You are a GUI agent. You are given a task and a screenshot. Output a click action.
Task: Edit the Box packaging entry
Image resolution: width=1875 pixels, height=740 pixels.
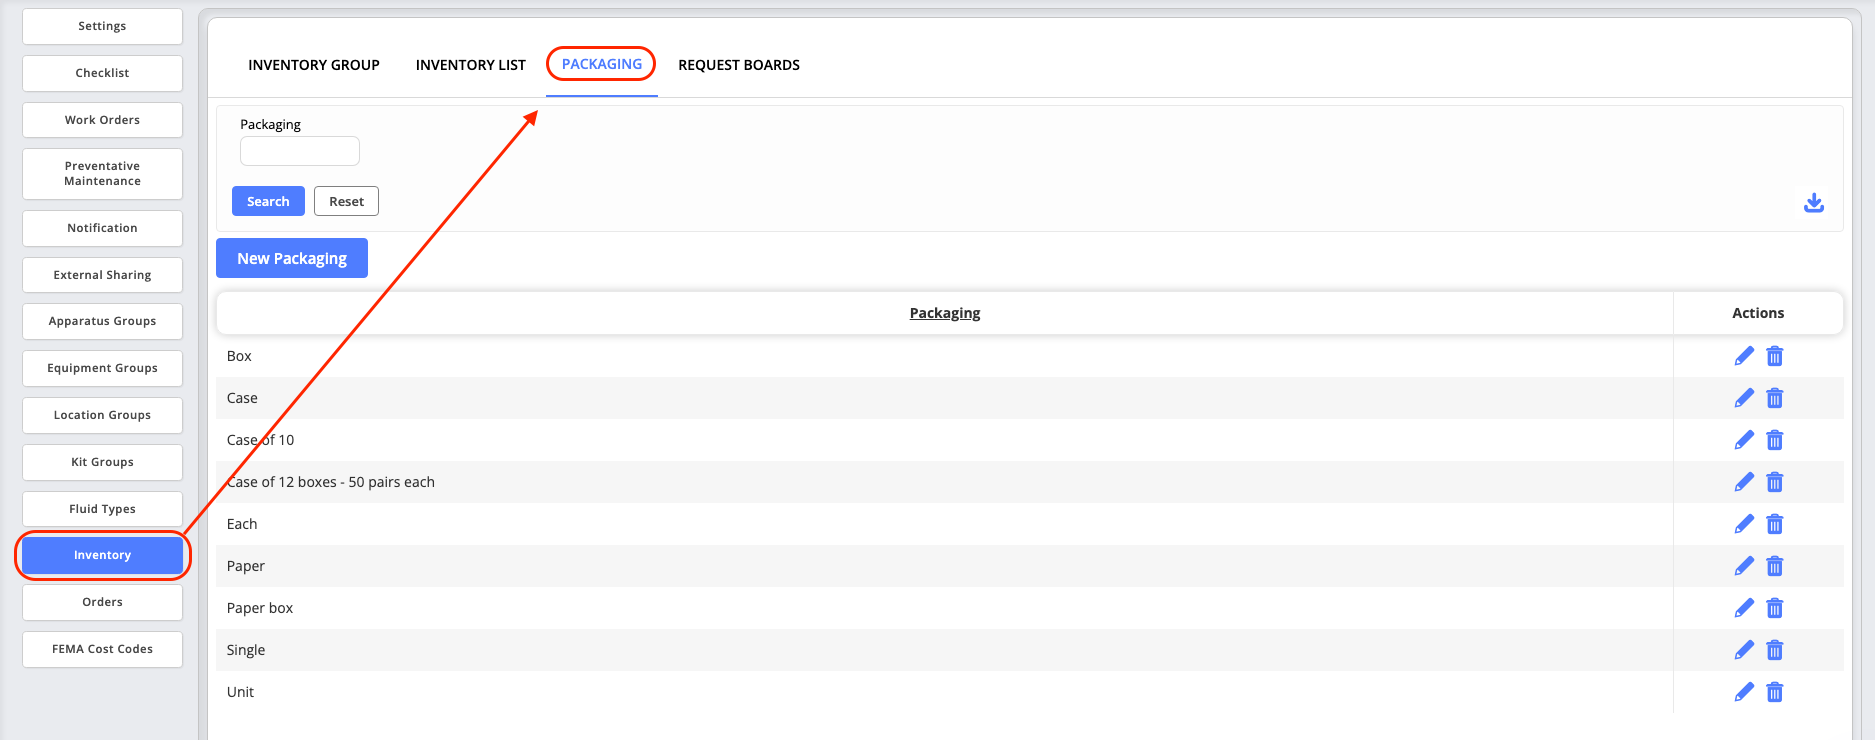click(1744, 356)
